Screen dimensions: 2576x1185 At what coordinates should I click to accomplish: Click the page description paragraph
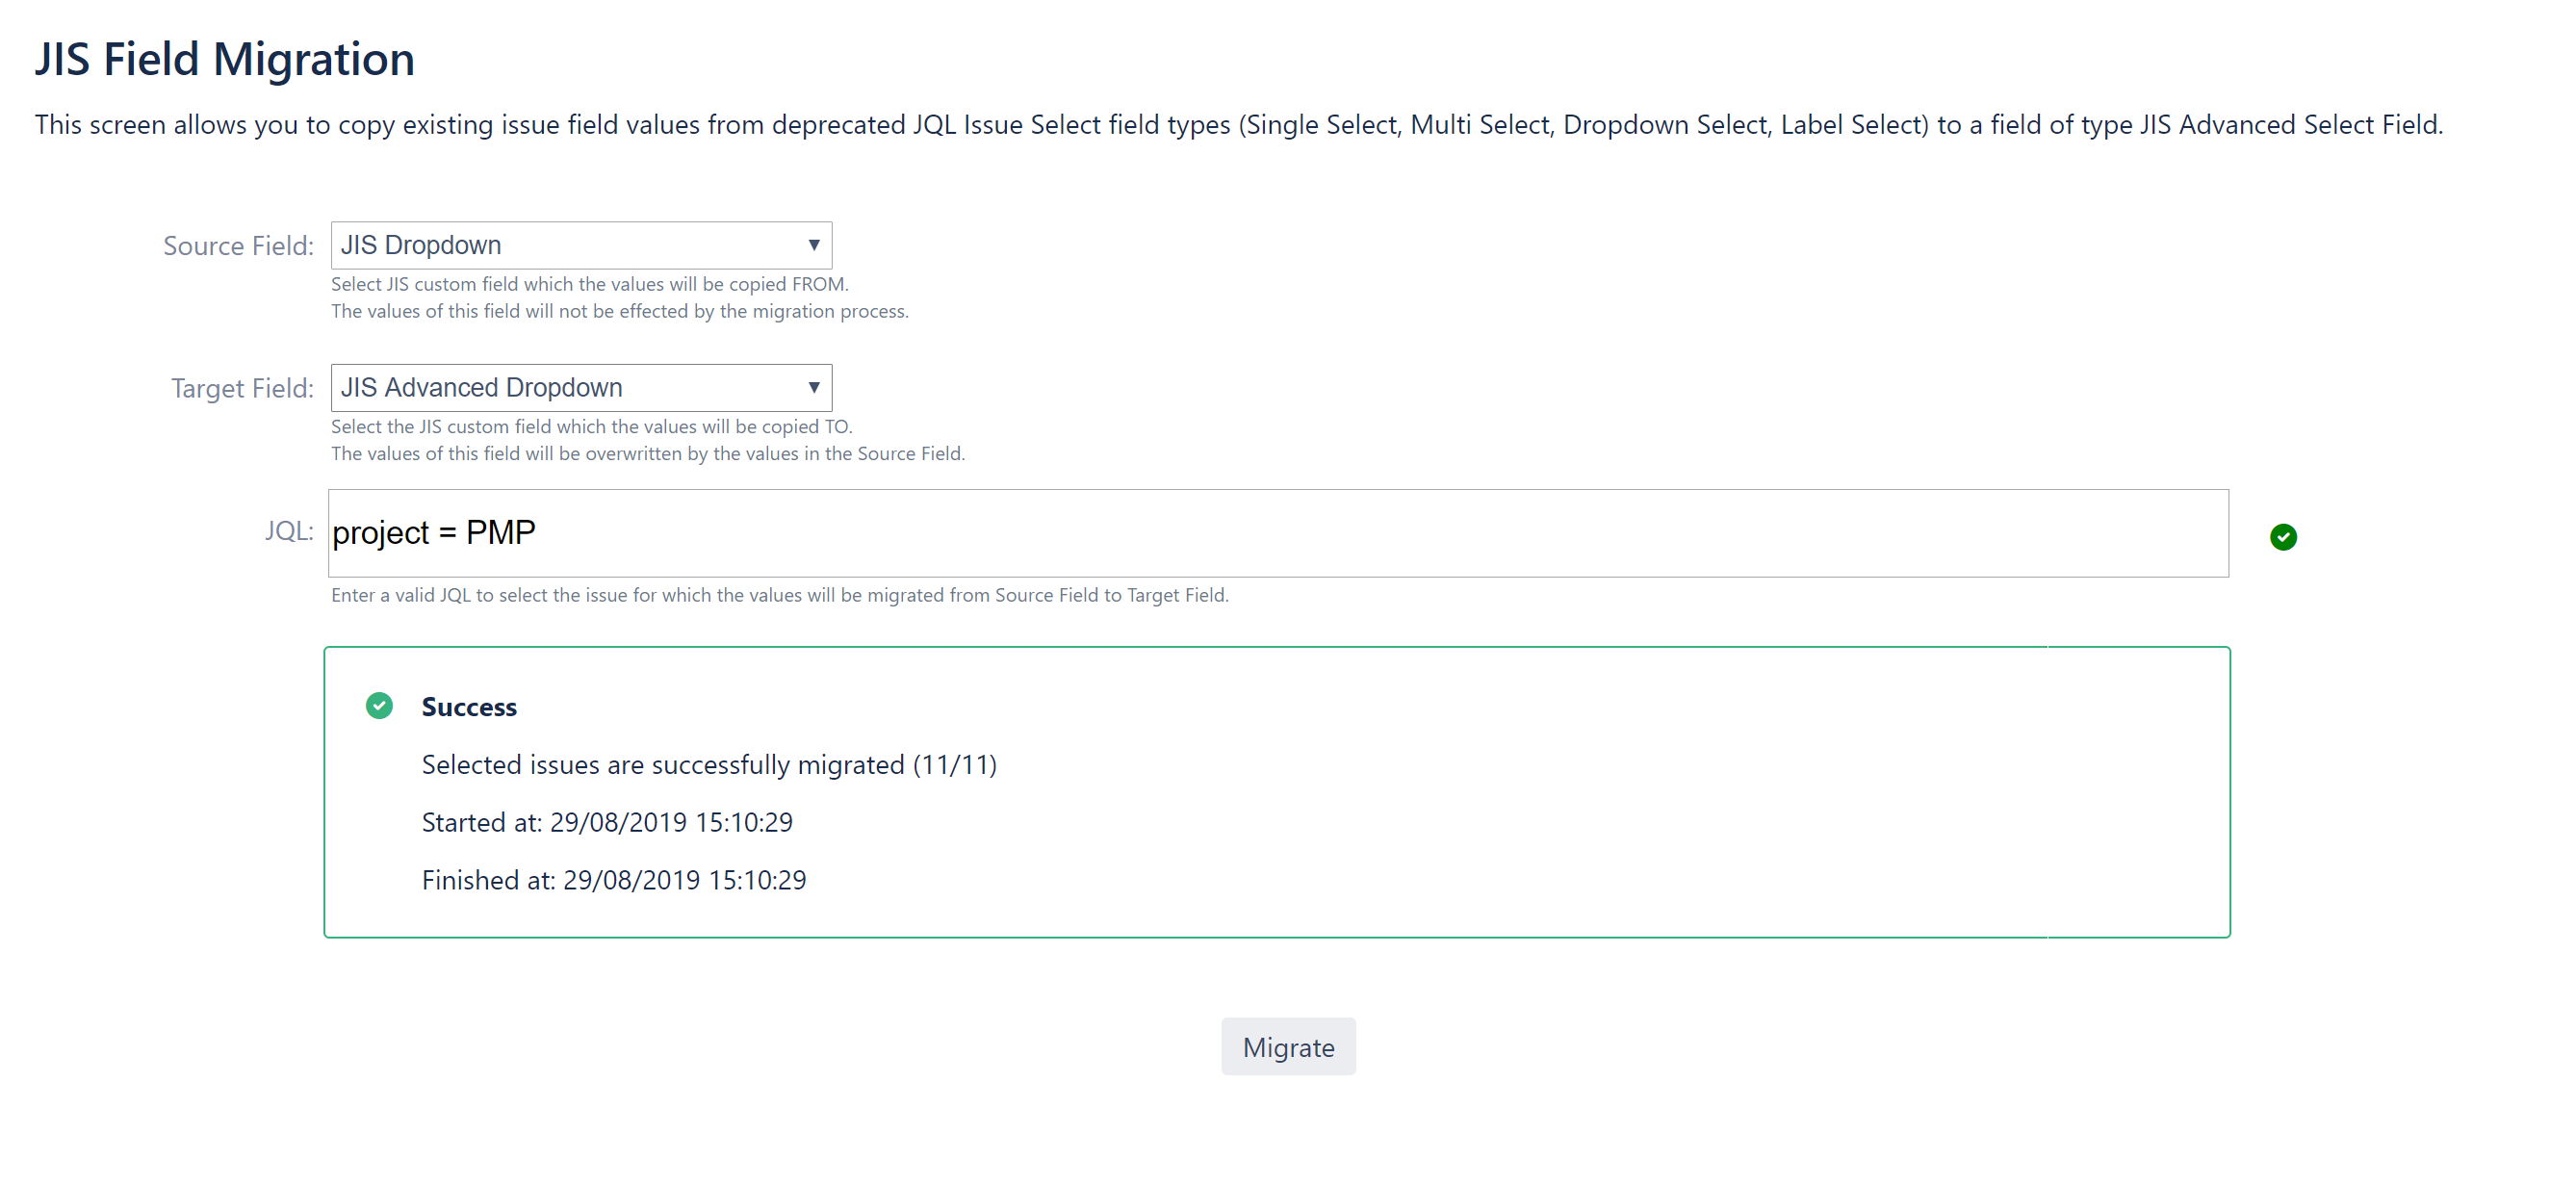click(x=1238, y=125)
